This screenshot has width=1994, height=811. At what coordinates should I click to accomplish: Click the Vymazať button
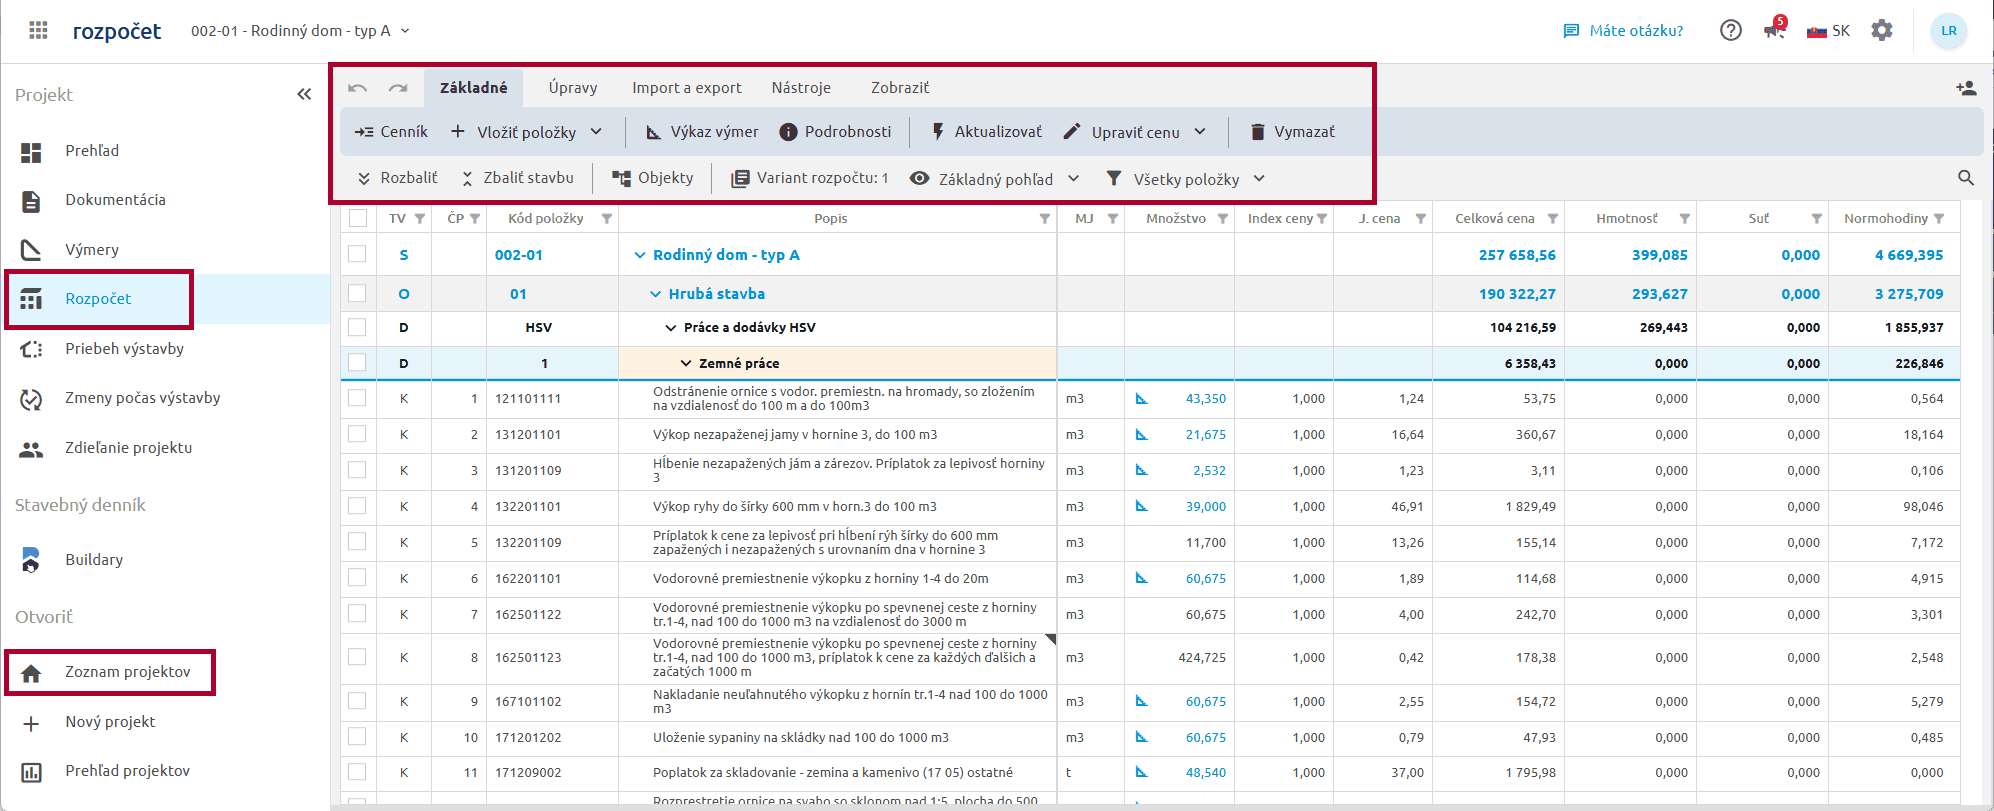(x=1292, y=132)
